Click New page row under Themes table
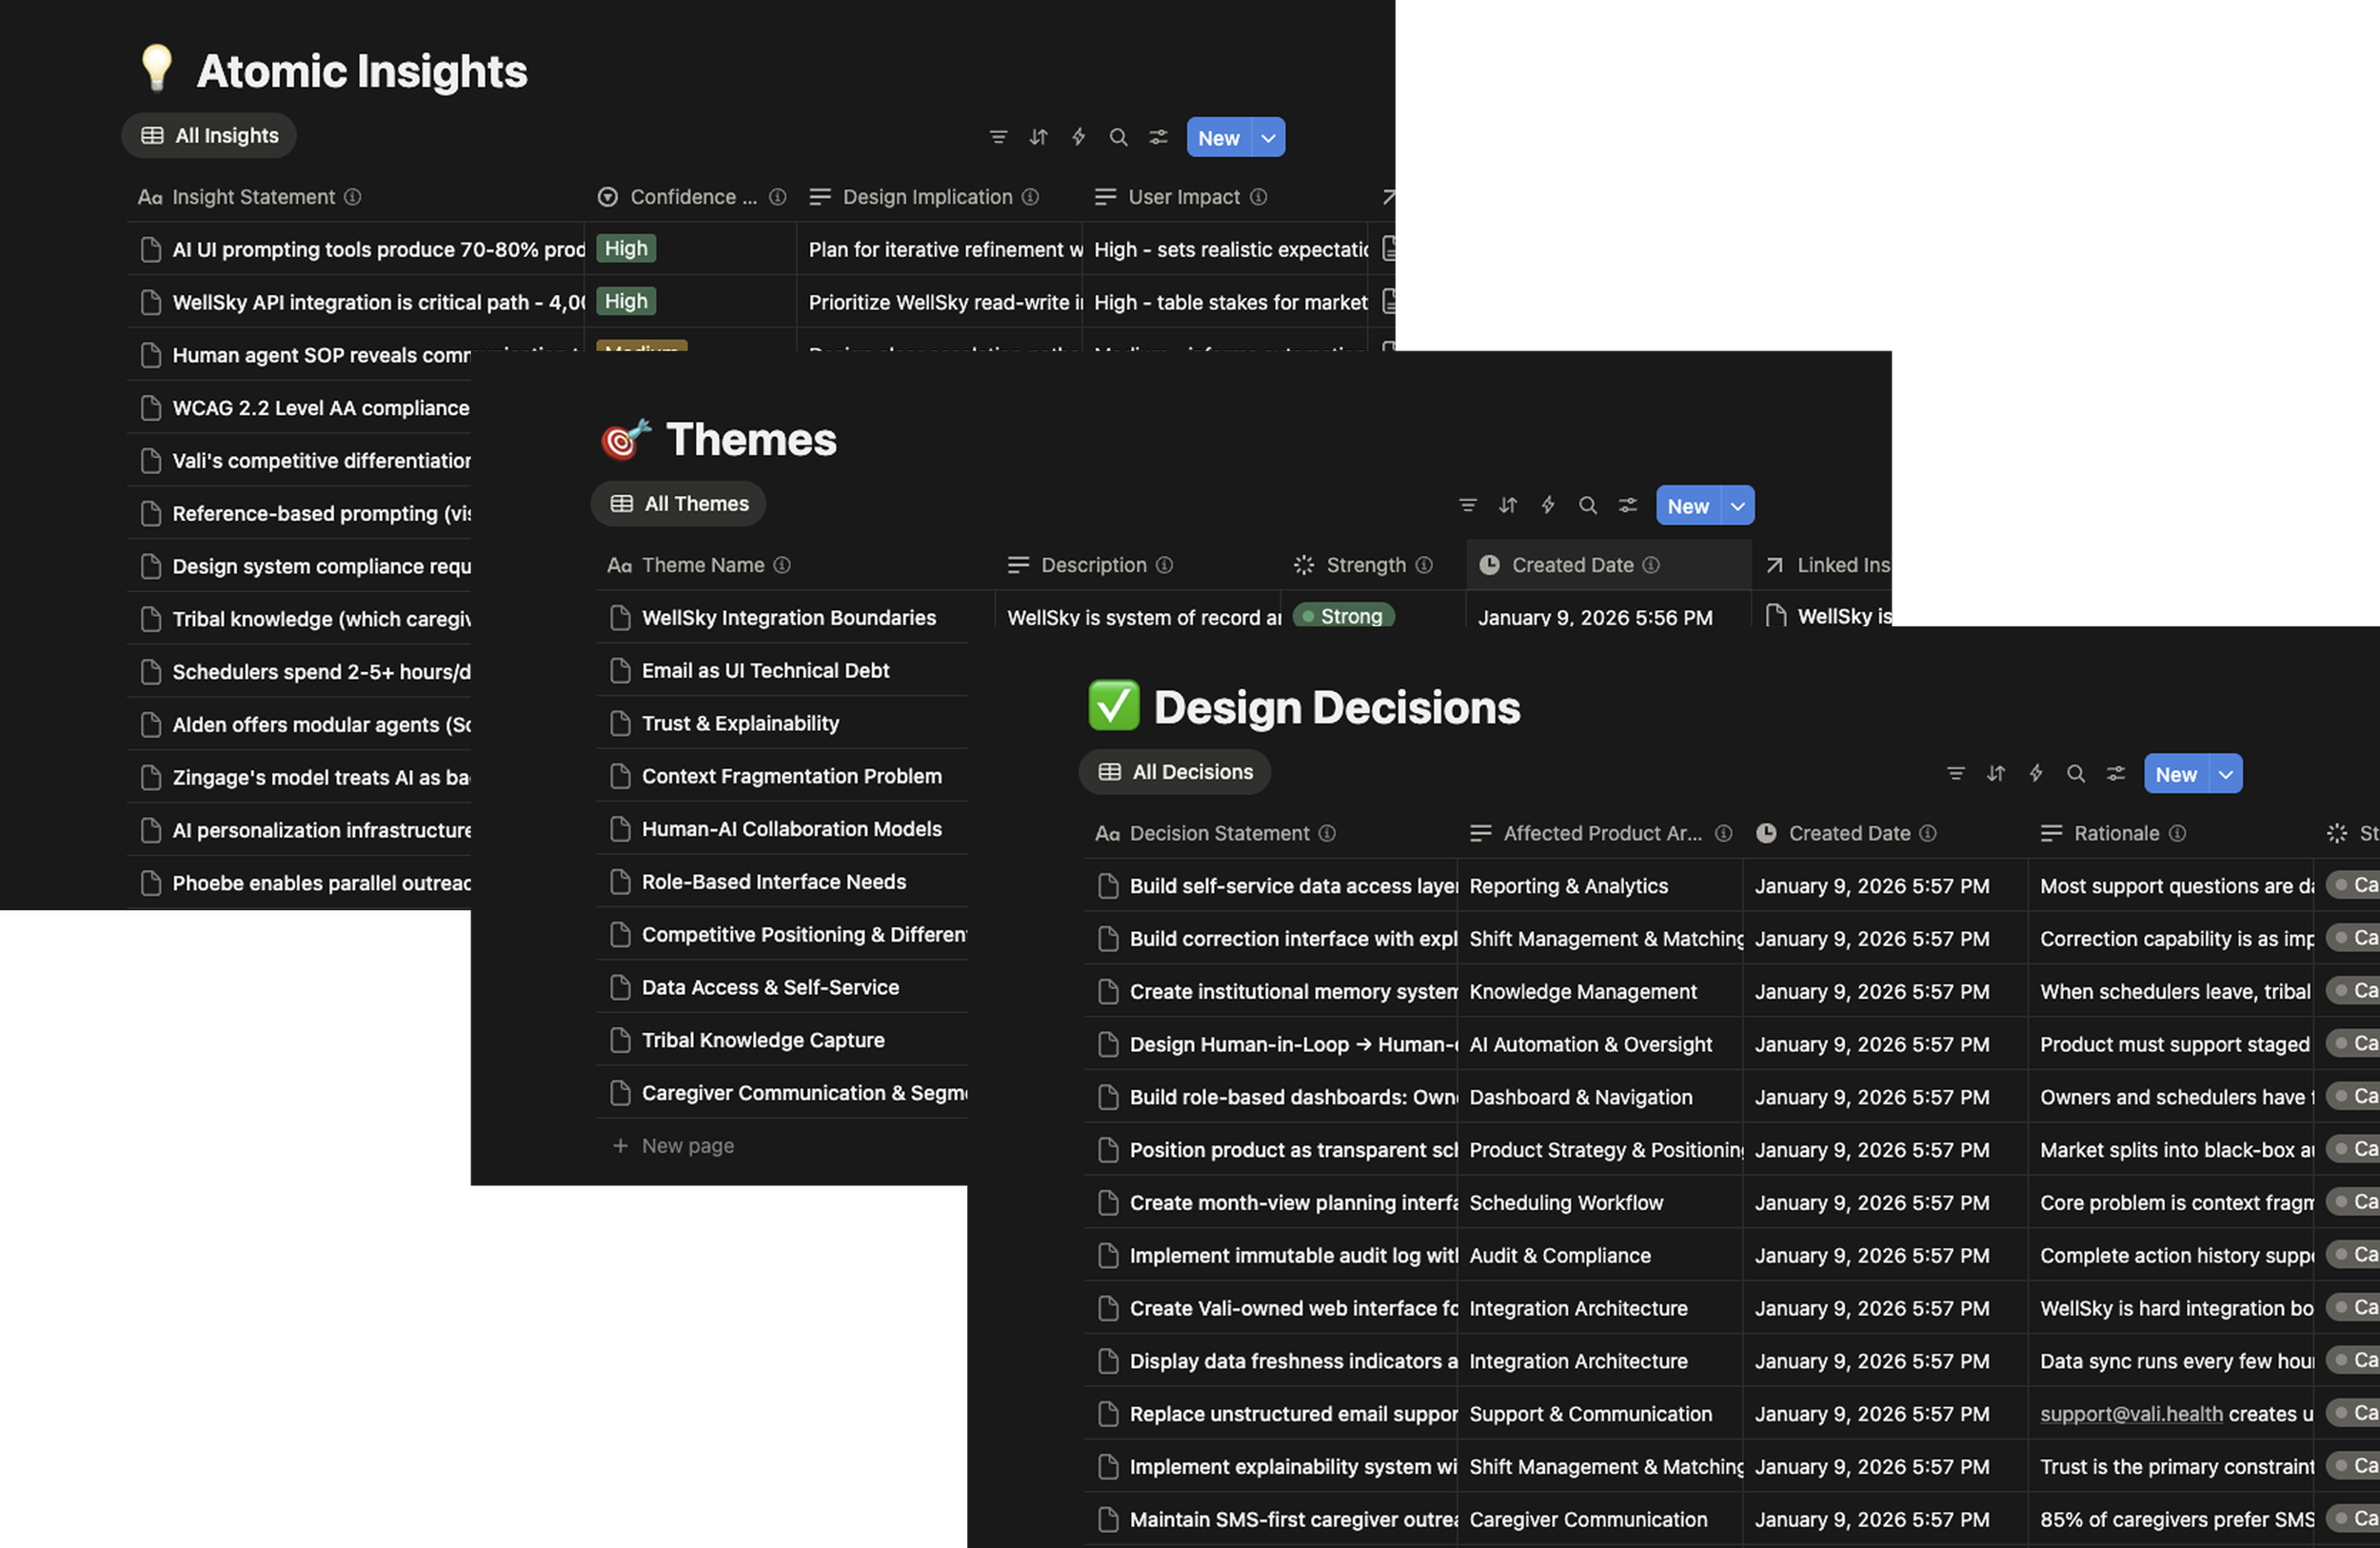Screen dimensions: 2380x1548 [687, 1146]
